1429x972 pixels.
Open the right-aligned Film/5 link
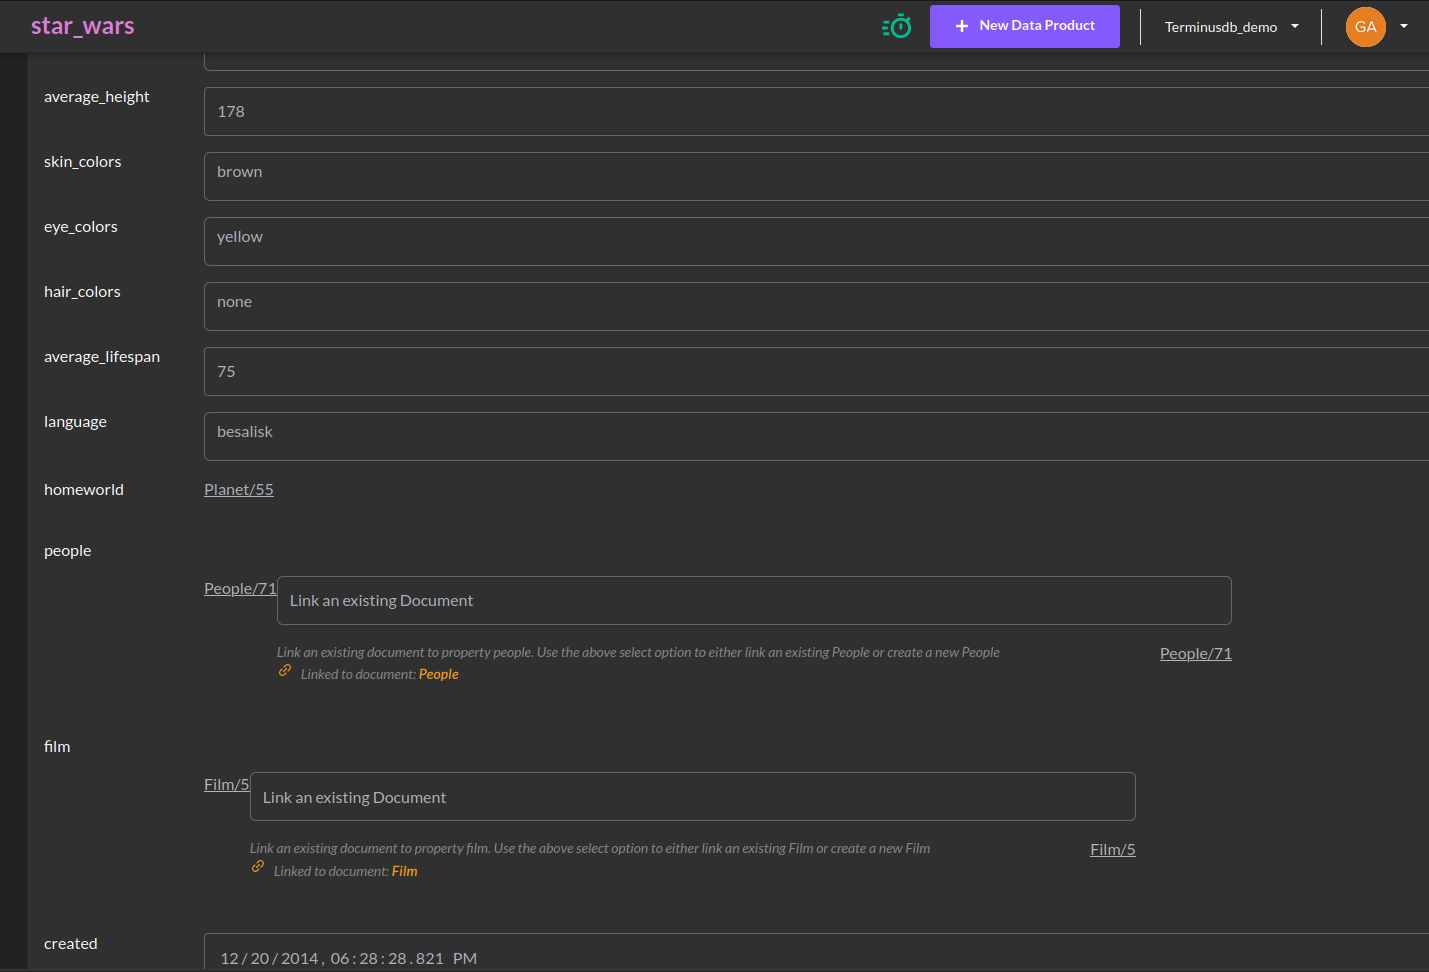[1112, 849]
